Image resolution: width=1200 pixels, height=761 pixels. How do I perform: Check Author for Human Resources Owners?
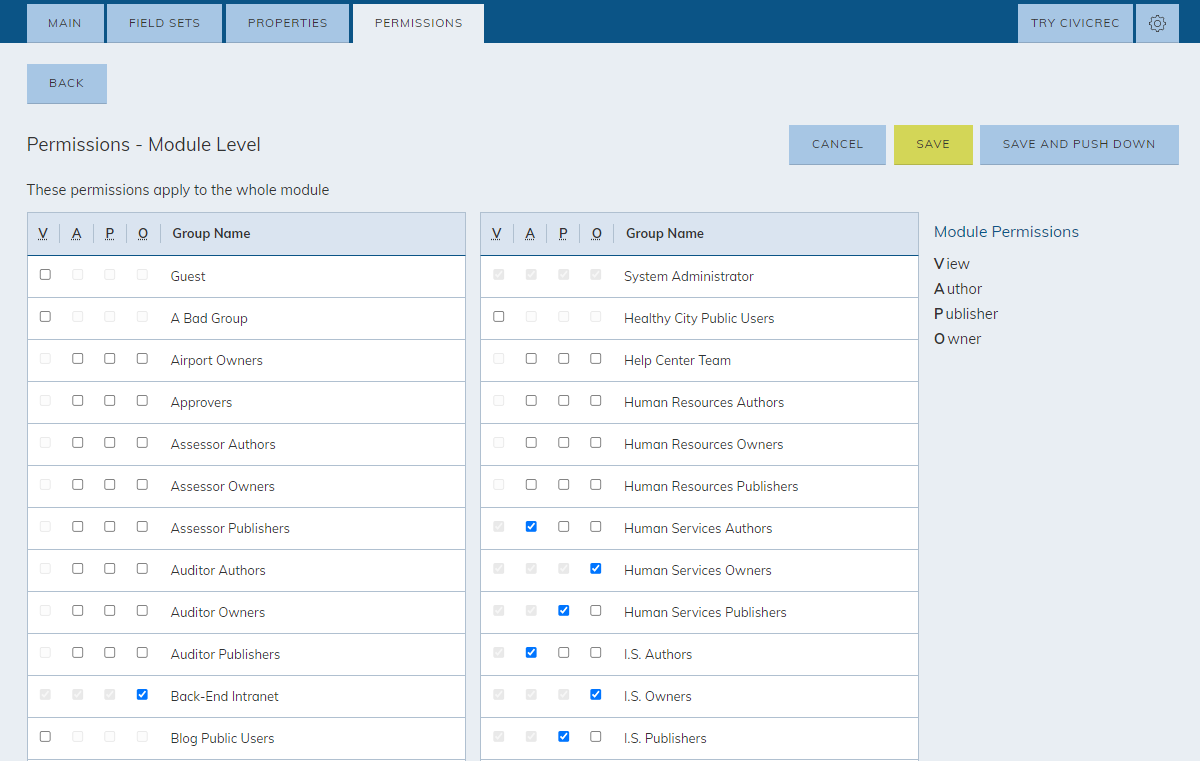click(x=531, y=443)
